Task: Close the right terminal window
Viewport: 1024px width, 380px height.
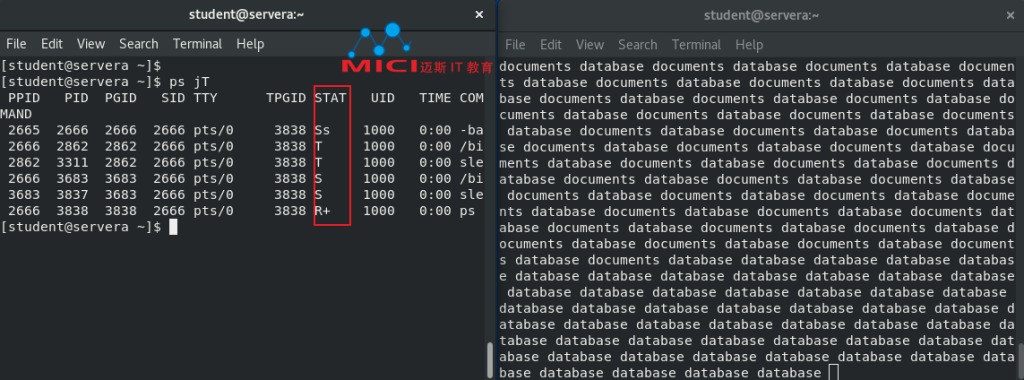Action: [x=1010, y=15]
